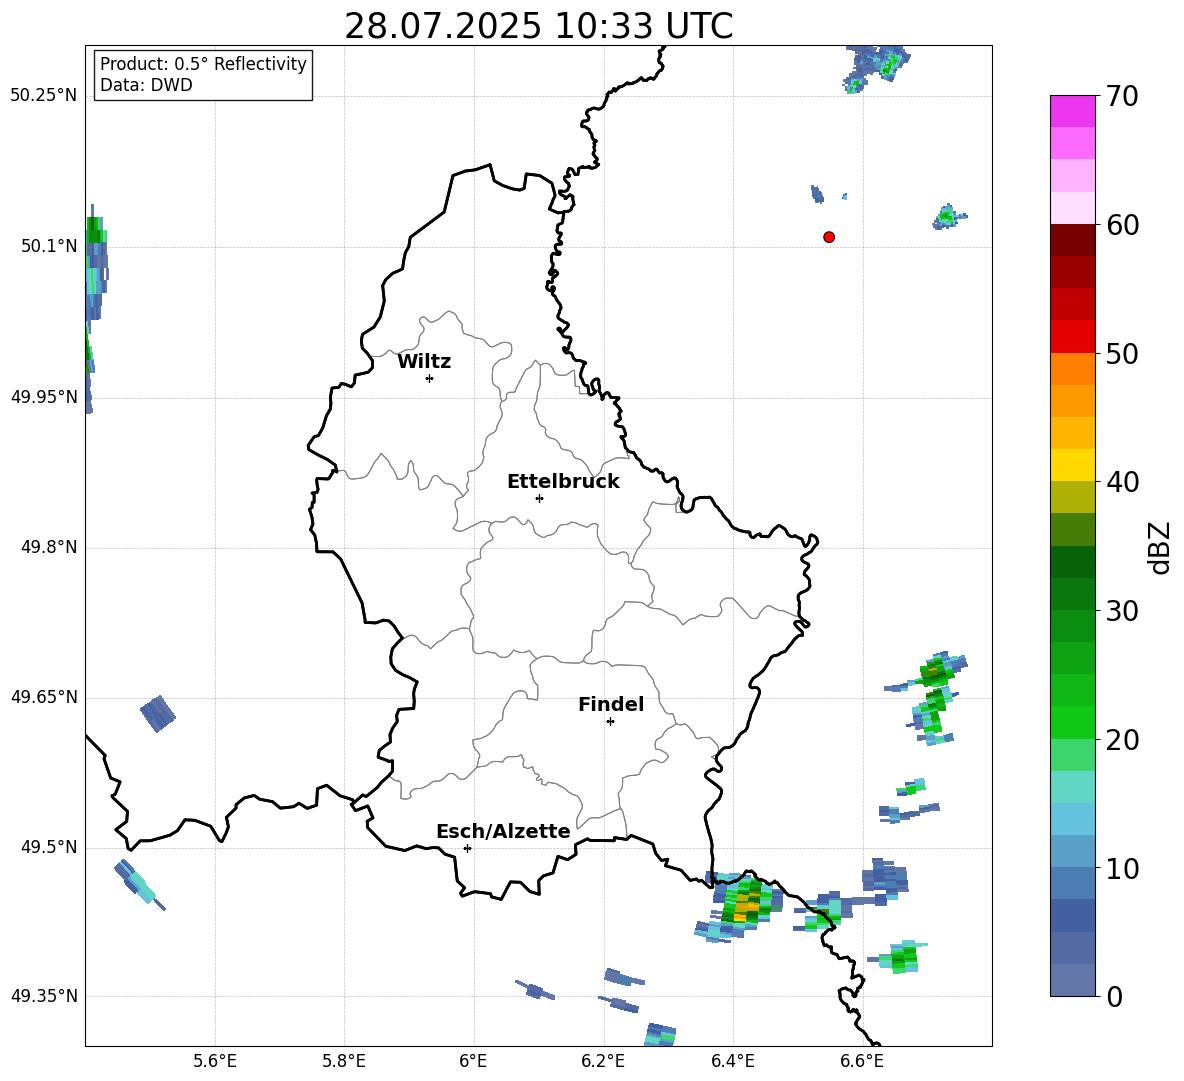Click the 49.65°N latitude label
The width and height of the screenshot is (1184, 1081).
point(44,697)
